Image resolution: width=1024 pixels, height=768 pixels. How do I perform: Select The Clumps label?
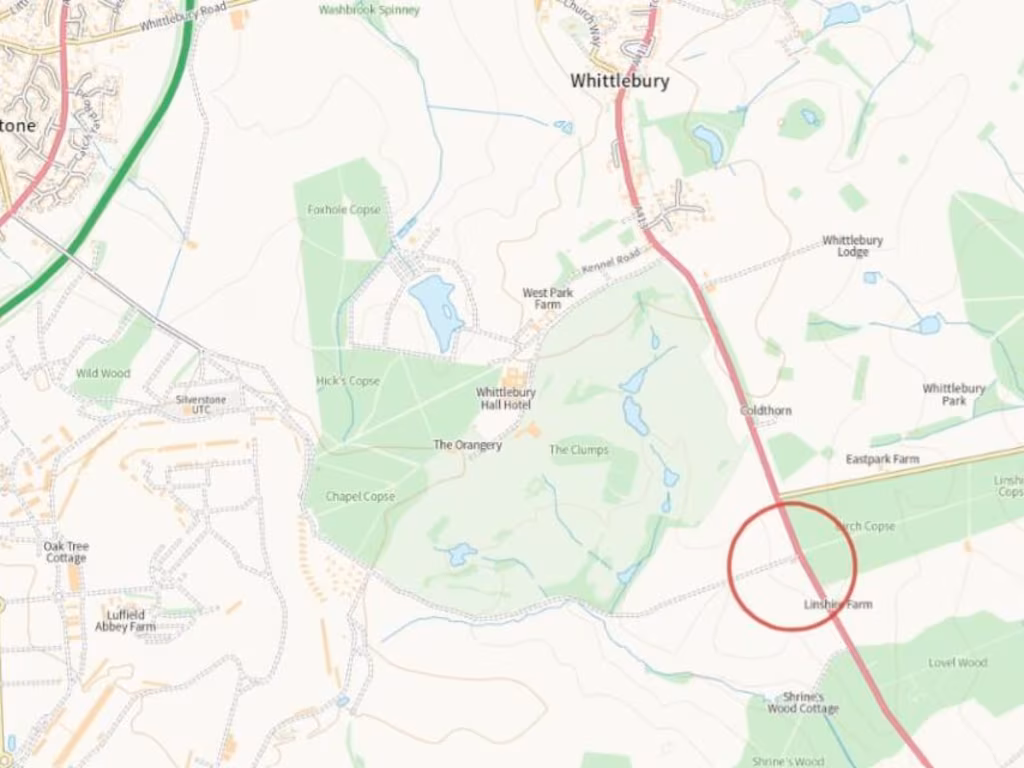(579, 450)
